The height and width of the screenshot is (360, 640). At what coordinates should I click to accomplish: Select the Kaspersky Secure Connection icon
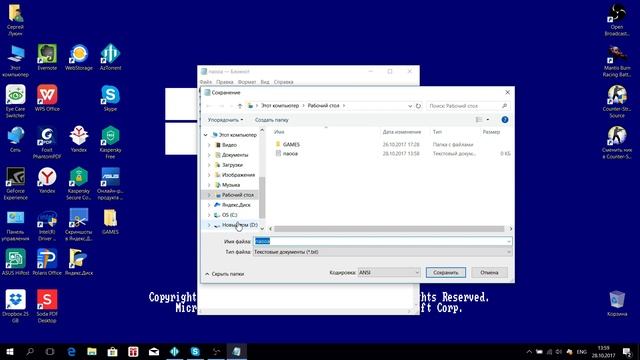click(79, 183)
